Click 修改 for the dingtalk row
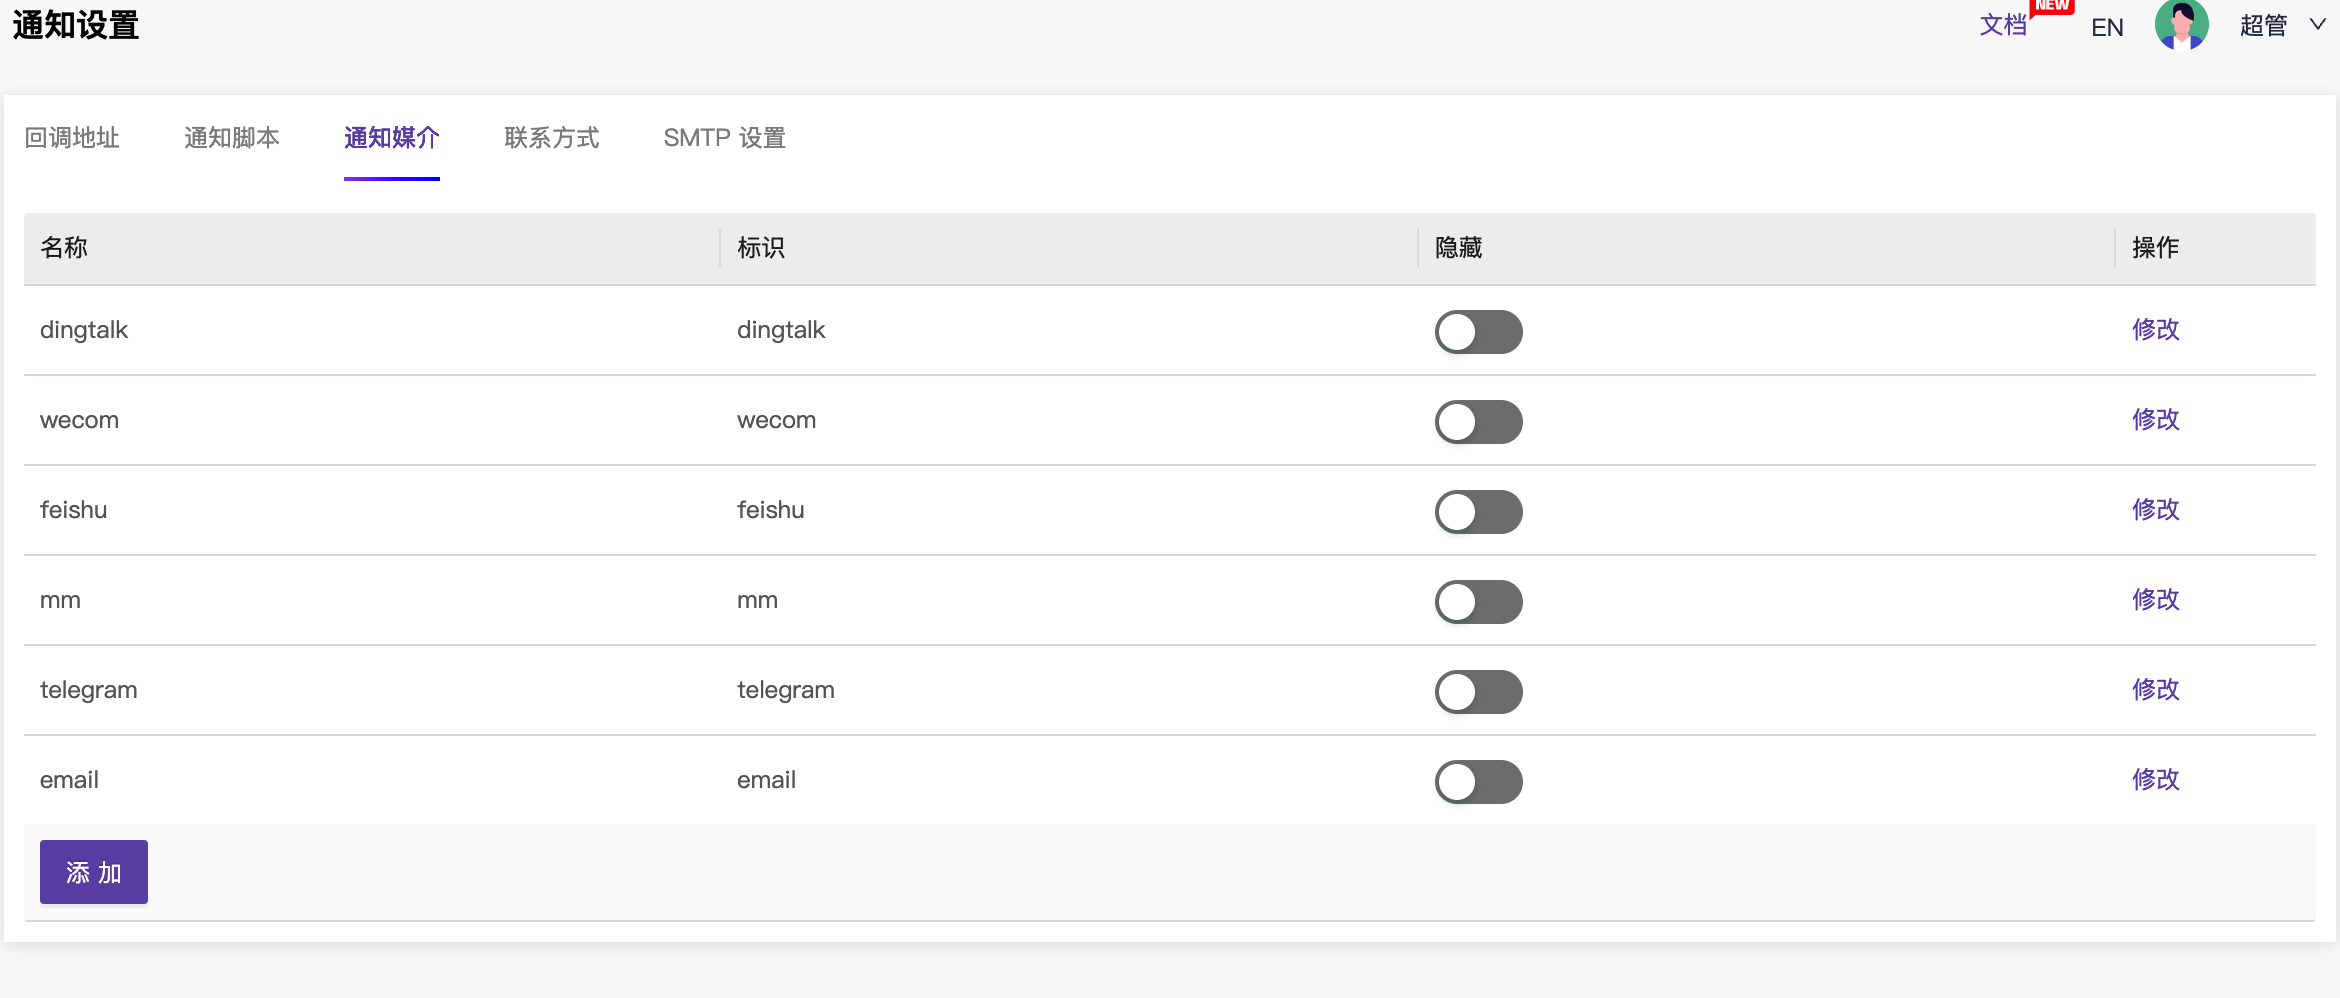 click(x=2156, y=330)
